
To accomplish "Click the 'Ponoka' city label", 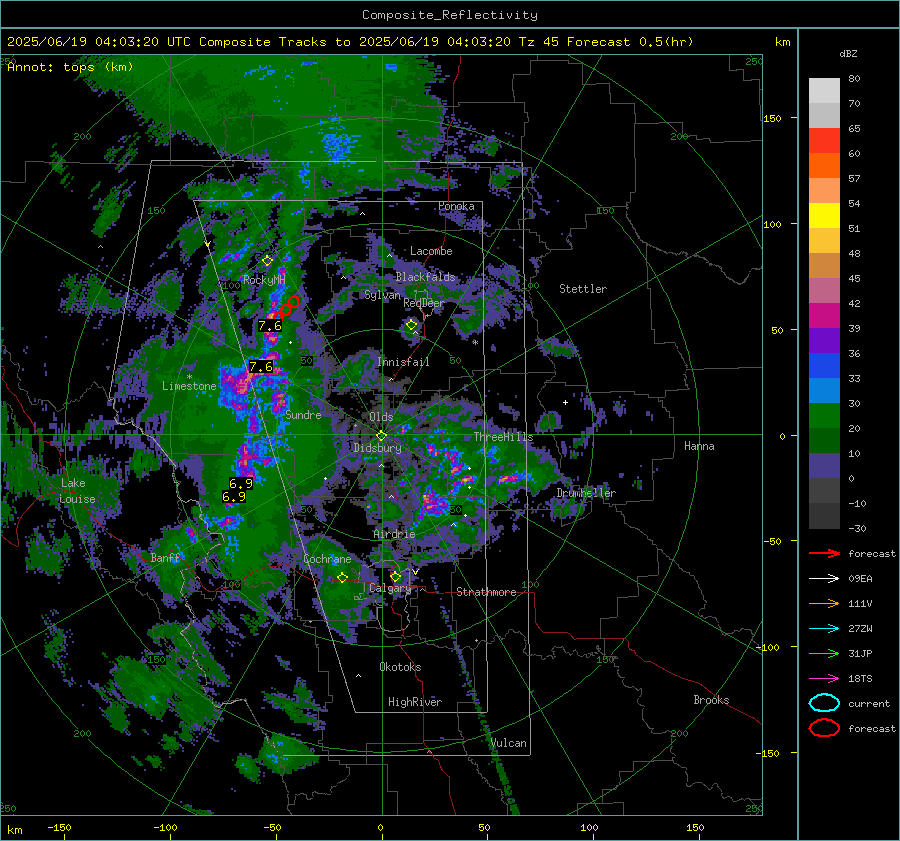I will pyautogui.click(x=456, y=206).
